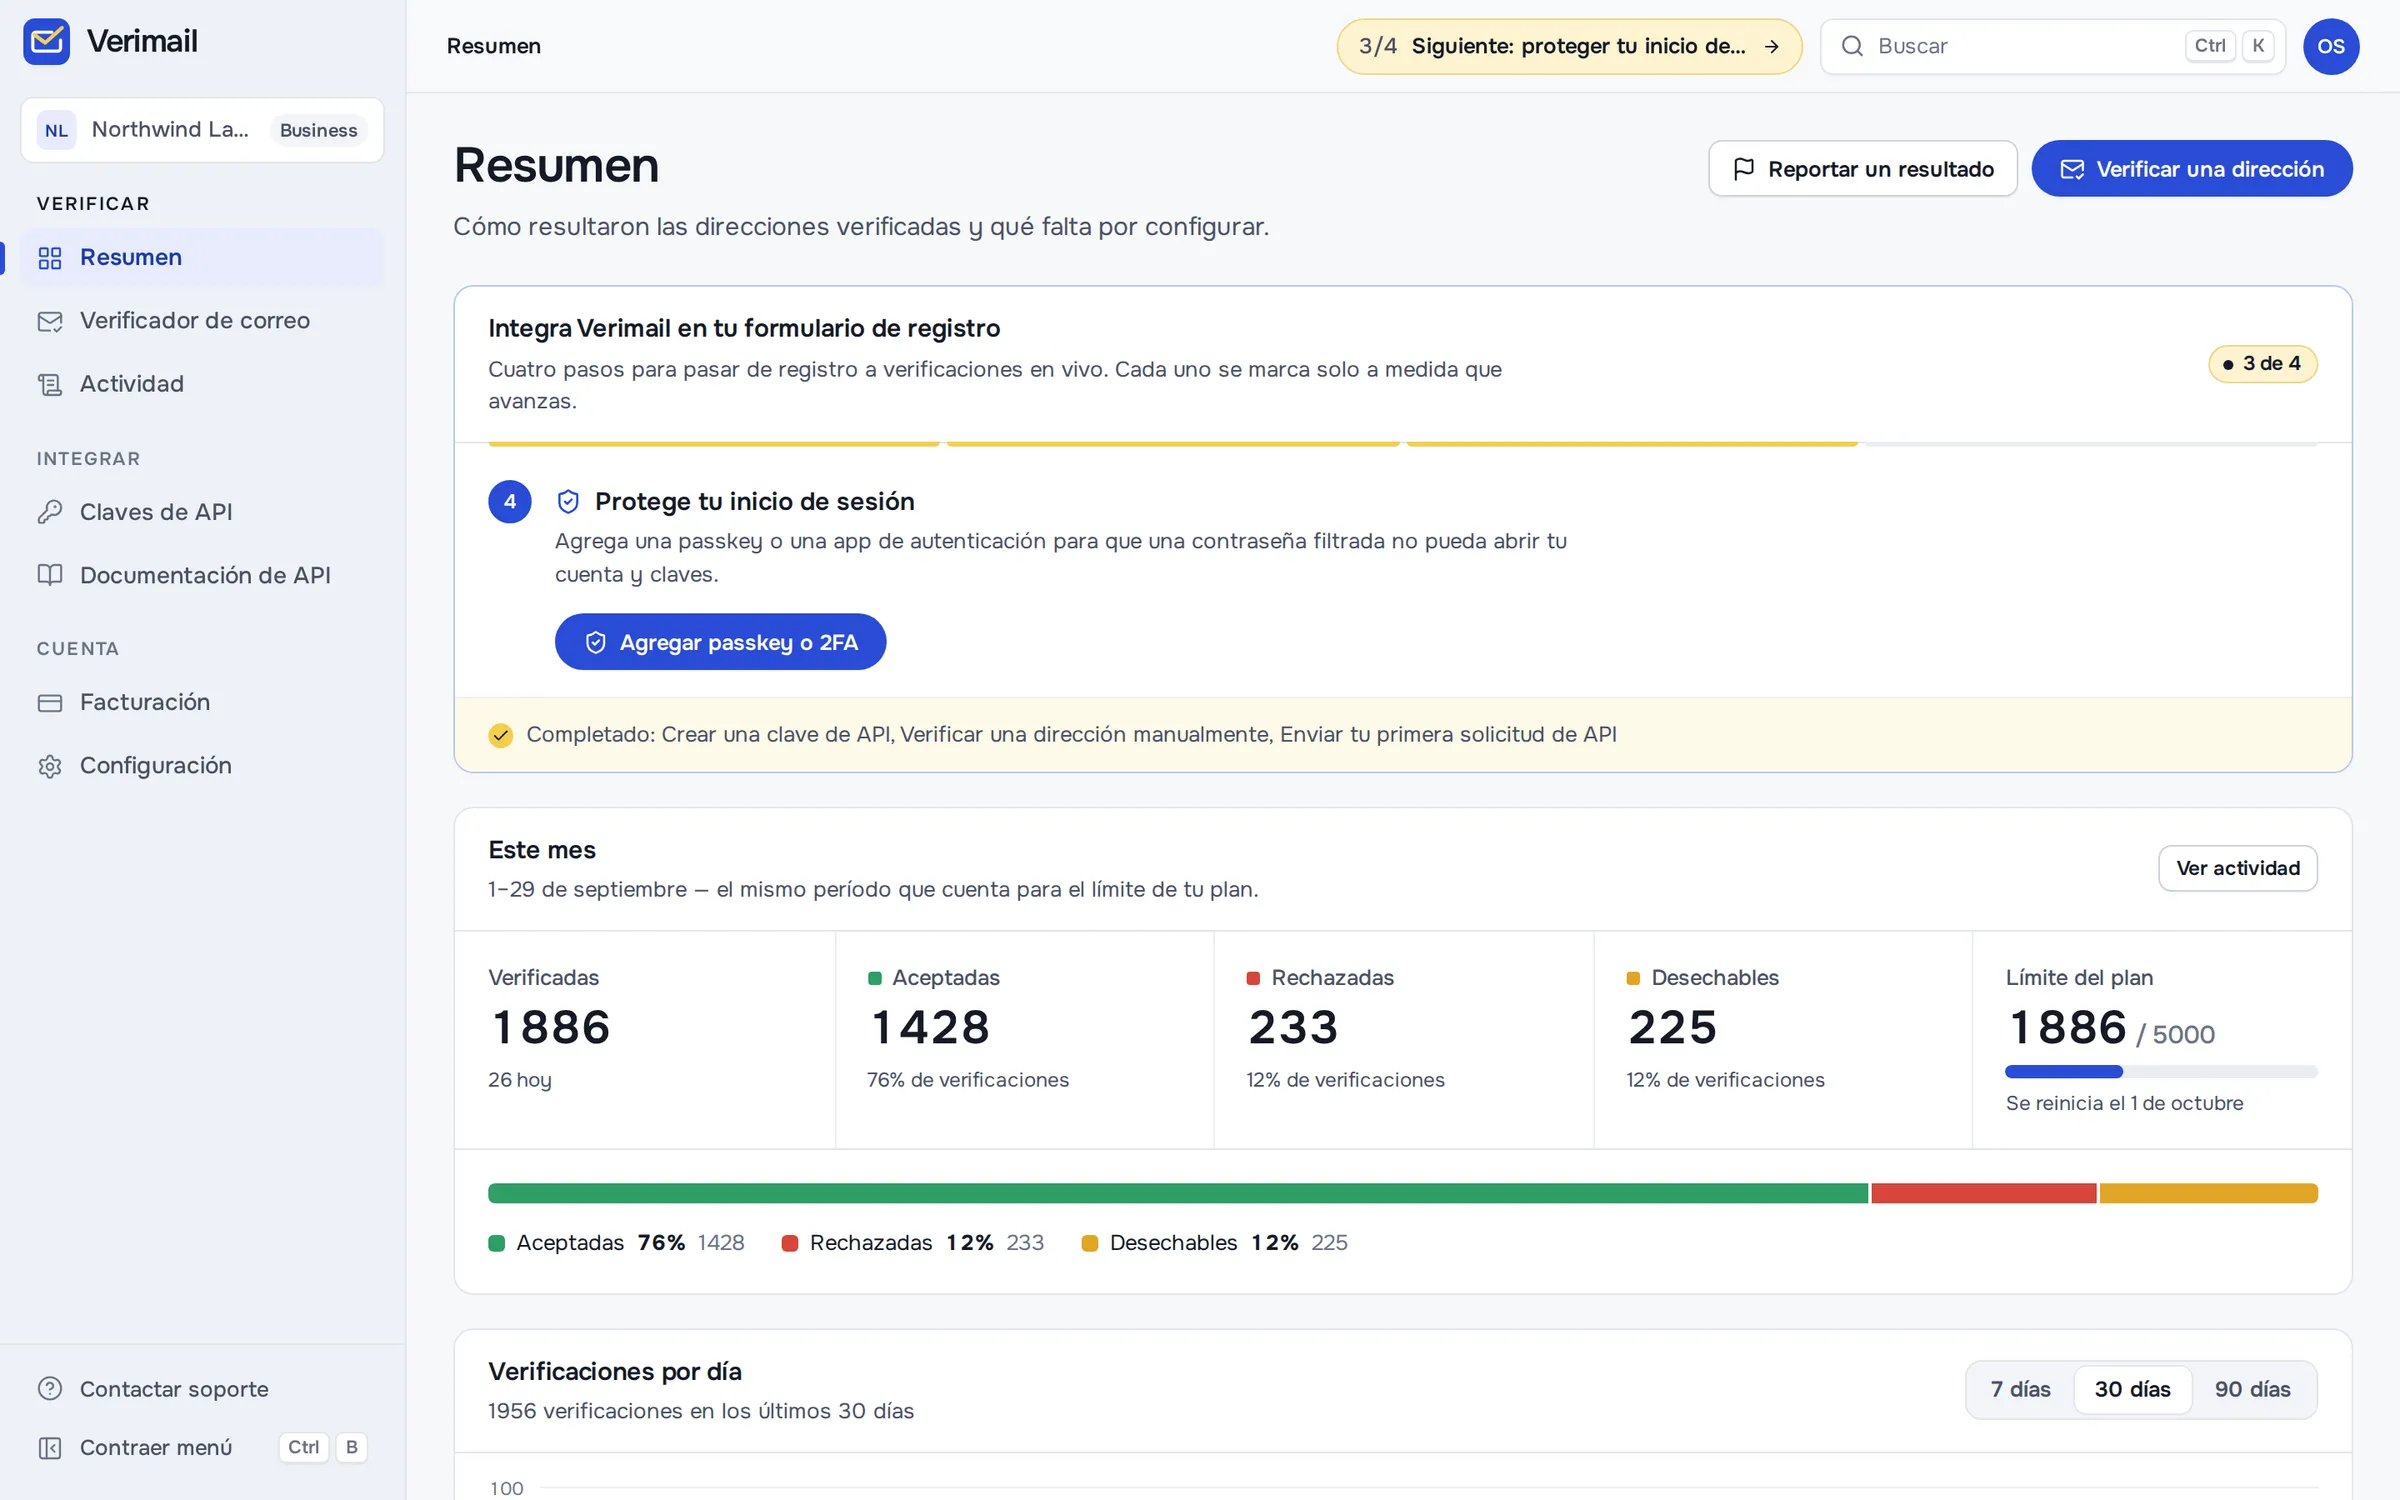This screenshot has width=2400, height=1500.
Task: Click Agregar passkey o 2FA button
Action: (720, 642)
